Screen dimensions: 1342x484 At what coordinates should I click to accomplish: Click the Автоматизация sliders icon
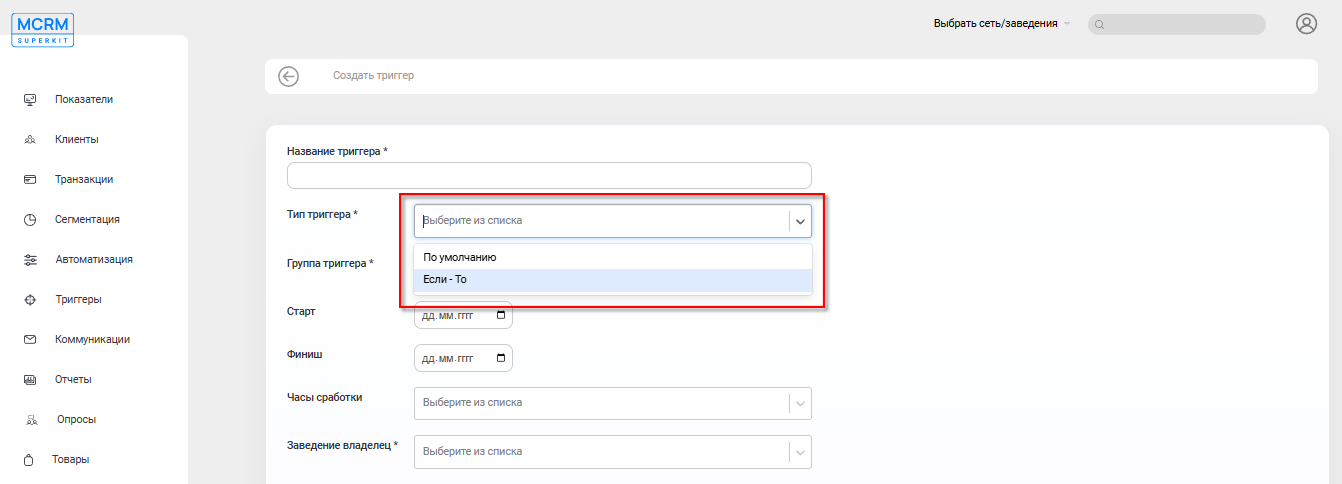coord(30,259)
